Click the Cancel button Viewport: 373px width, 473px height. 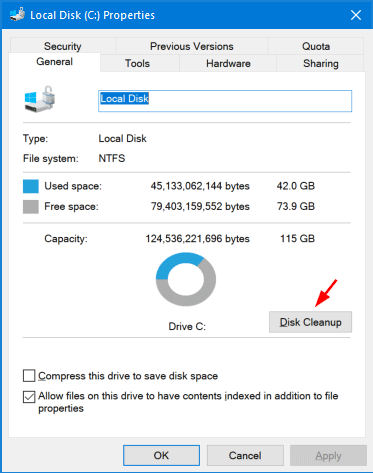pos(245,455)
